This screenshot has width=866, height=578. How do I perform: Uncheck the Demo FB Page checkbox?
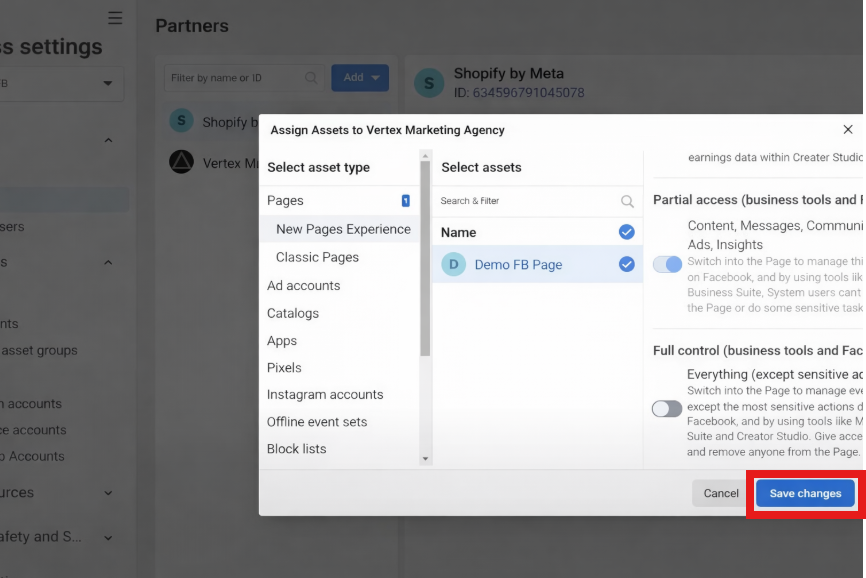(626, 265)
